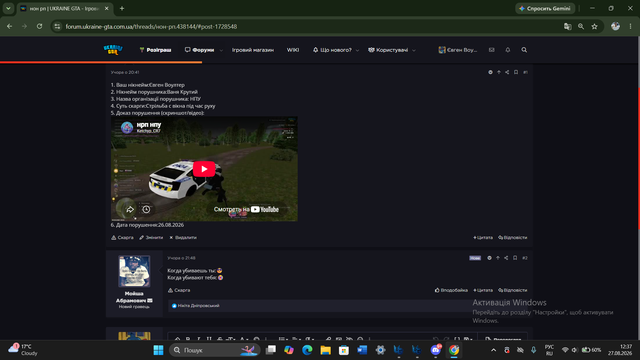
Task: Click the video channel avatar
Action: [x=127, y=128]
